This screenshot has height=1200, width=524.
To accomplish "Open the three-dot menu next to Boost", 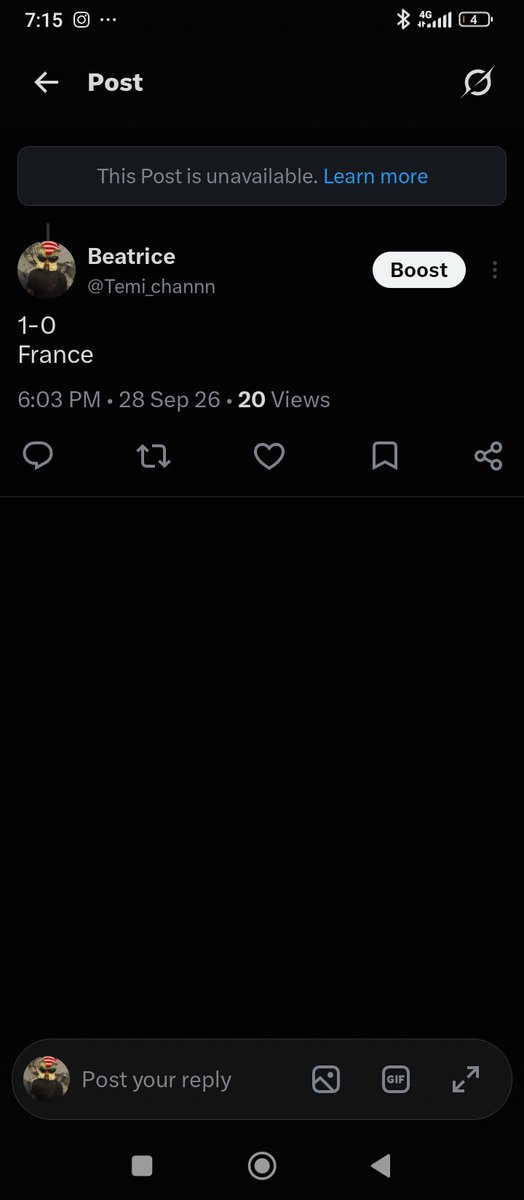I will click(494, 270).
